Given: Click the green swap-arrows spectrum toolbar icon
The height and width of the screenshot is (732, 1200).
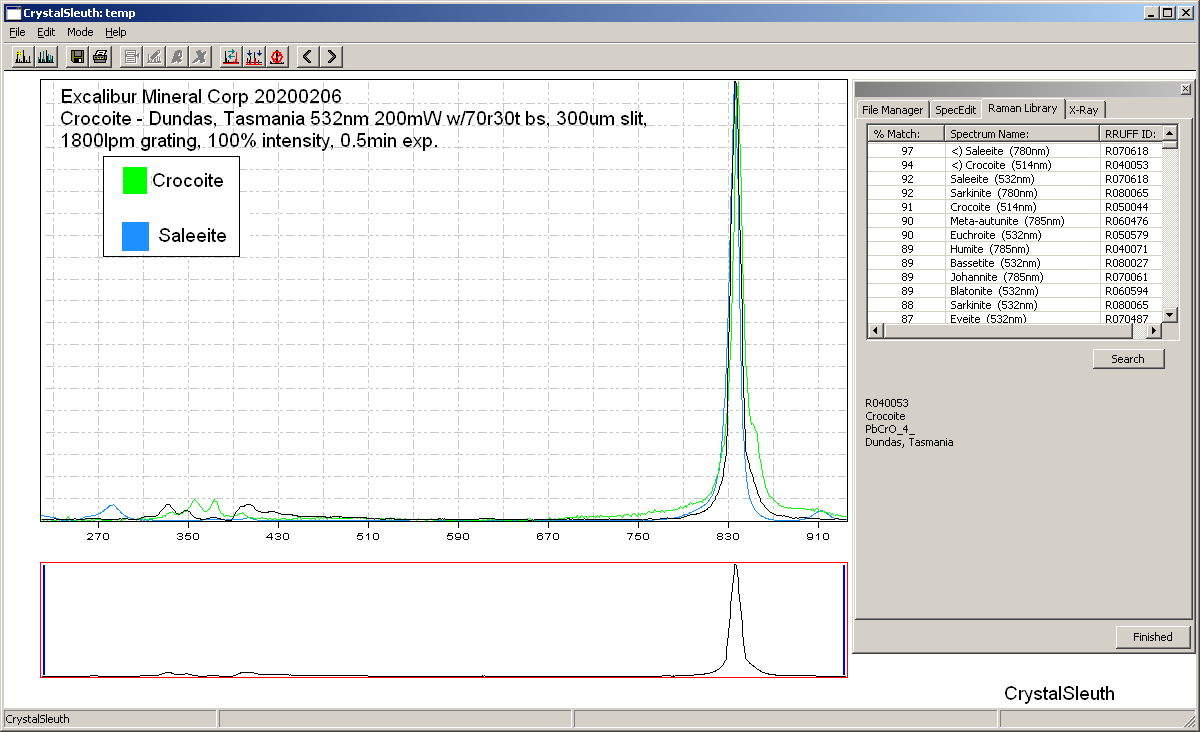Looking at the screenshot, I should point(231,56).
